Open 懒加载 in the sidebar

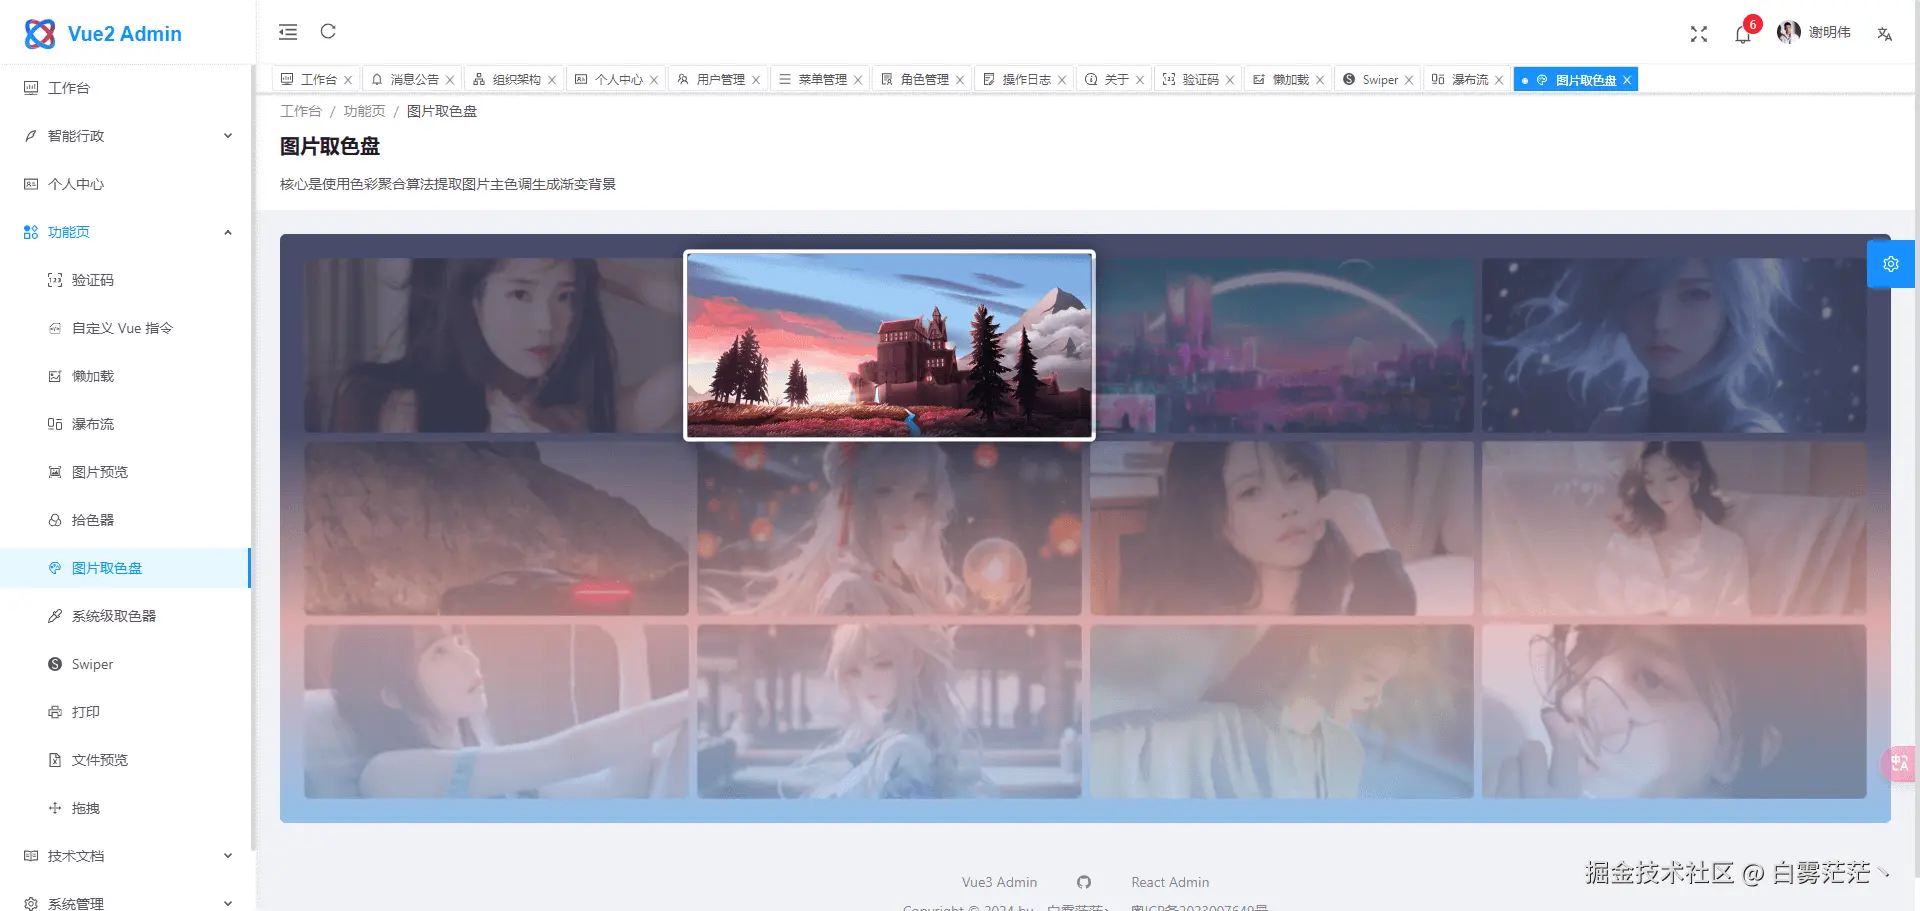click(125, 376)
